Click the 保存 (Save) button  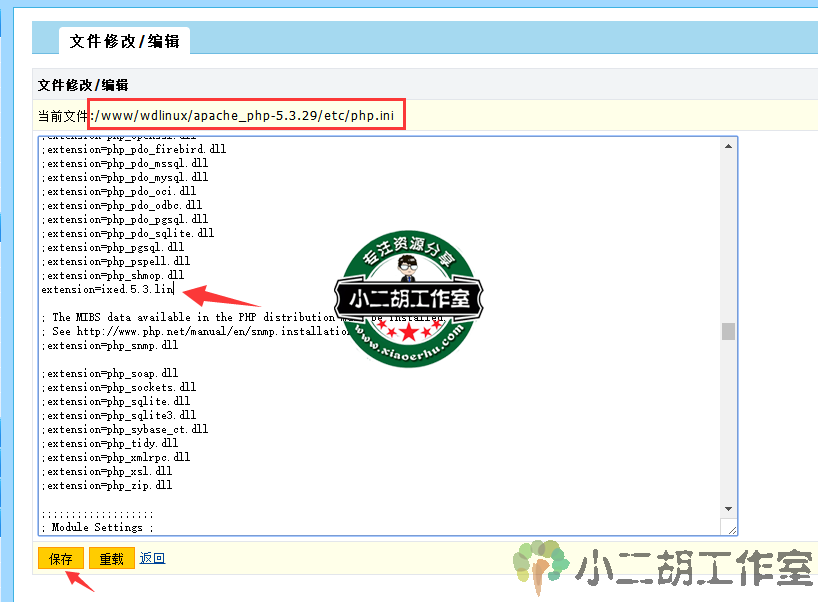pyautogui.click(x=61, y=558)
